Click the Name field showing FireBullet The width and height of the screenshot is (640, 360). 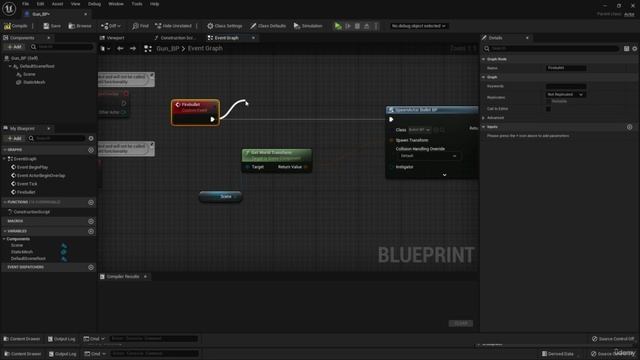point(566,68)
